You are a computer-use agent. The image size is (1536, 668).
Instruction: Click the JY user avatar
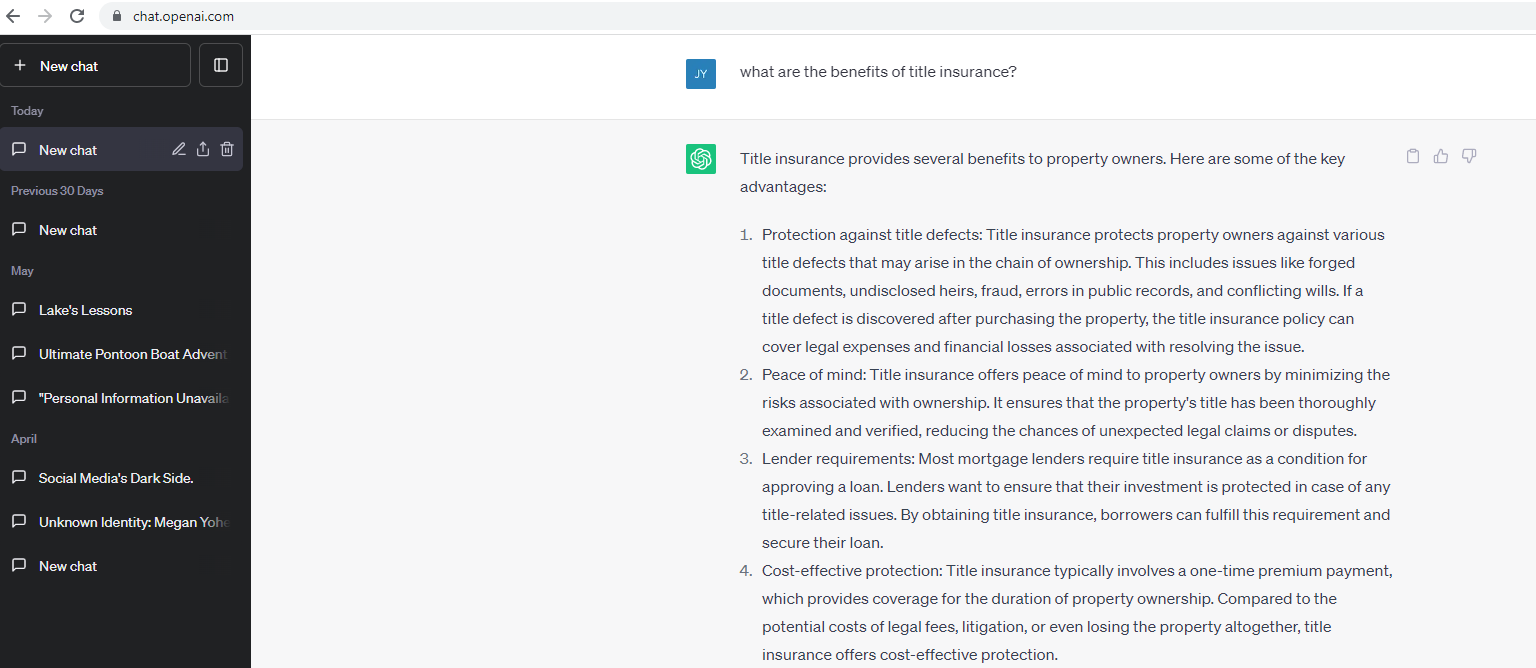coord(701,74)
